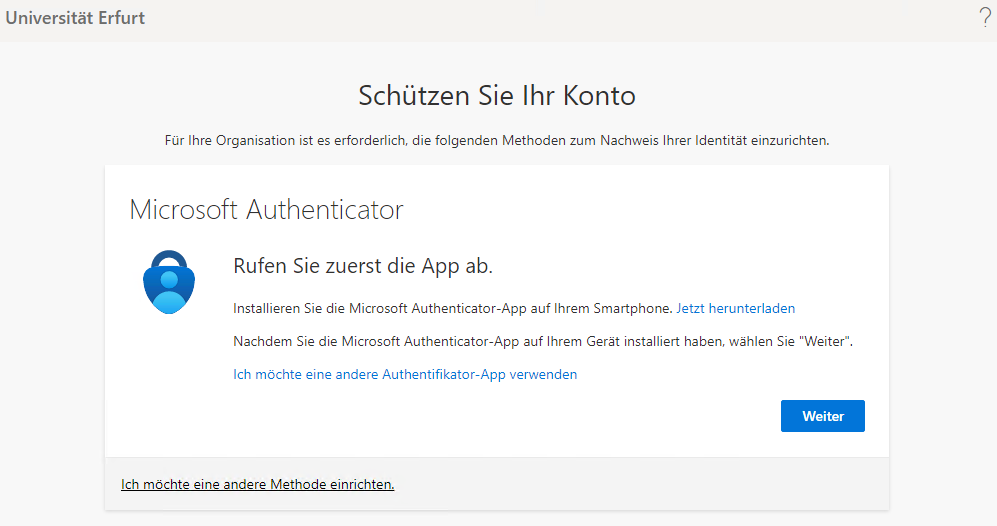
Task: Click empty space in top header bar
Action: (x=550, y=18)
